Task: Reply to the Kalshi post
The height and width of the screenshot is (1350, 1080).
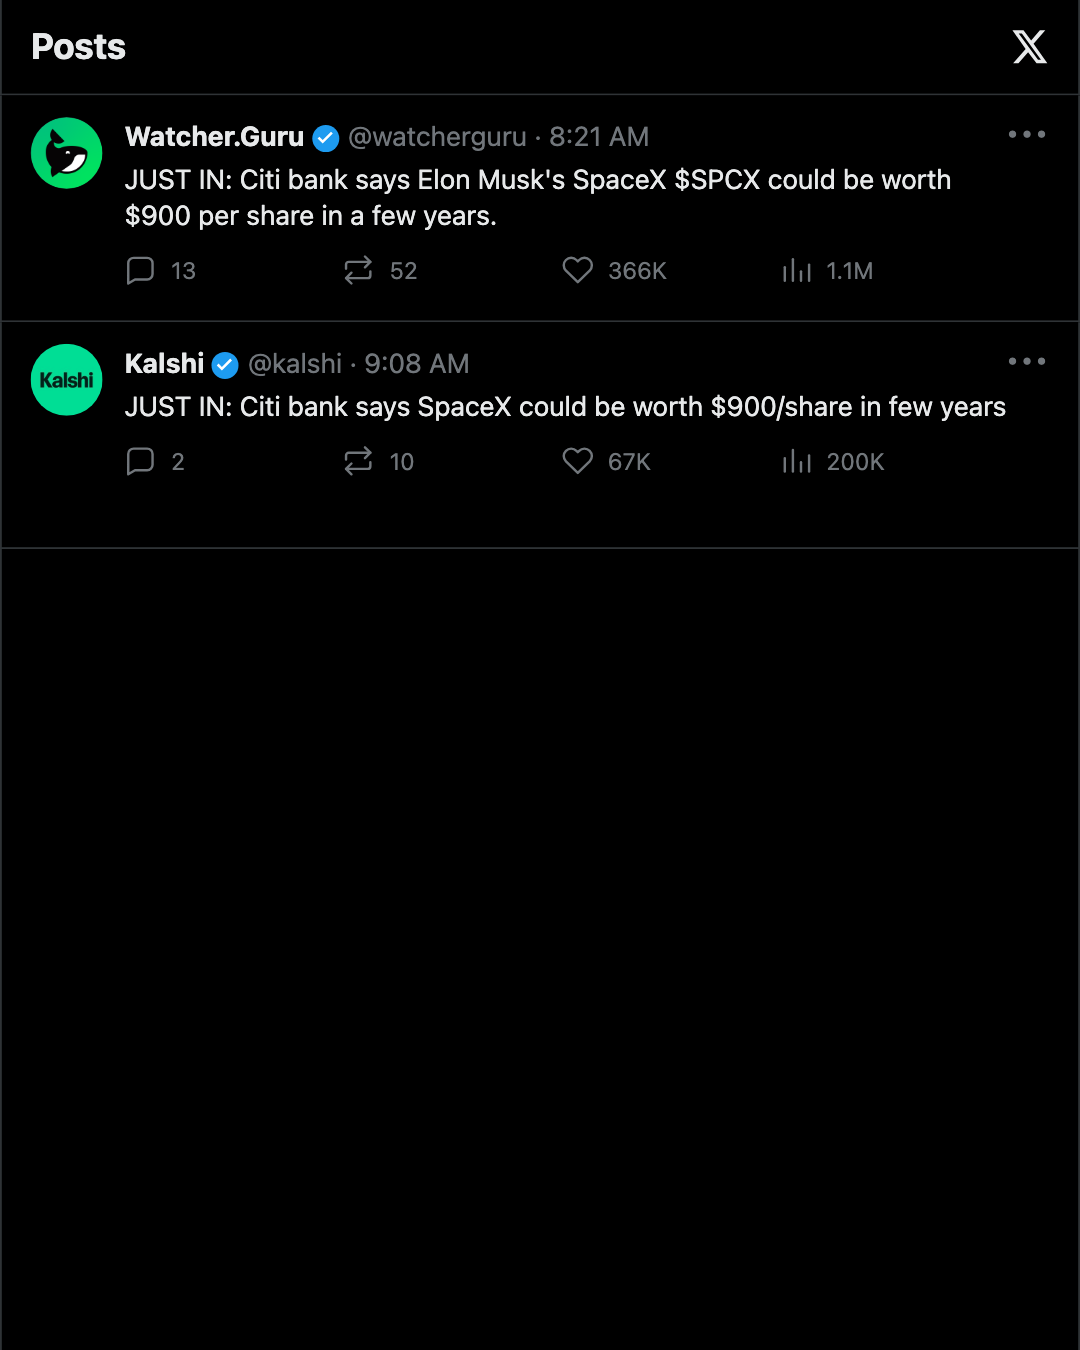Action: click(140, 461)
